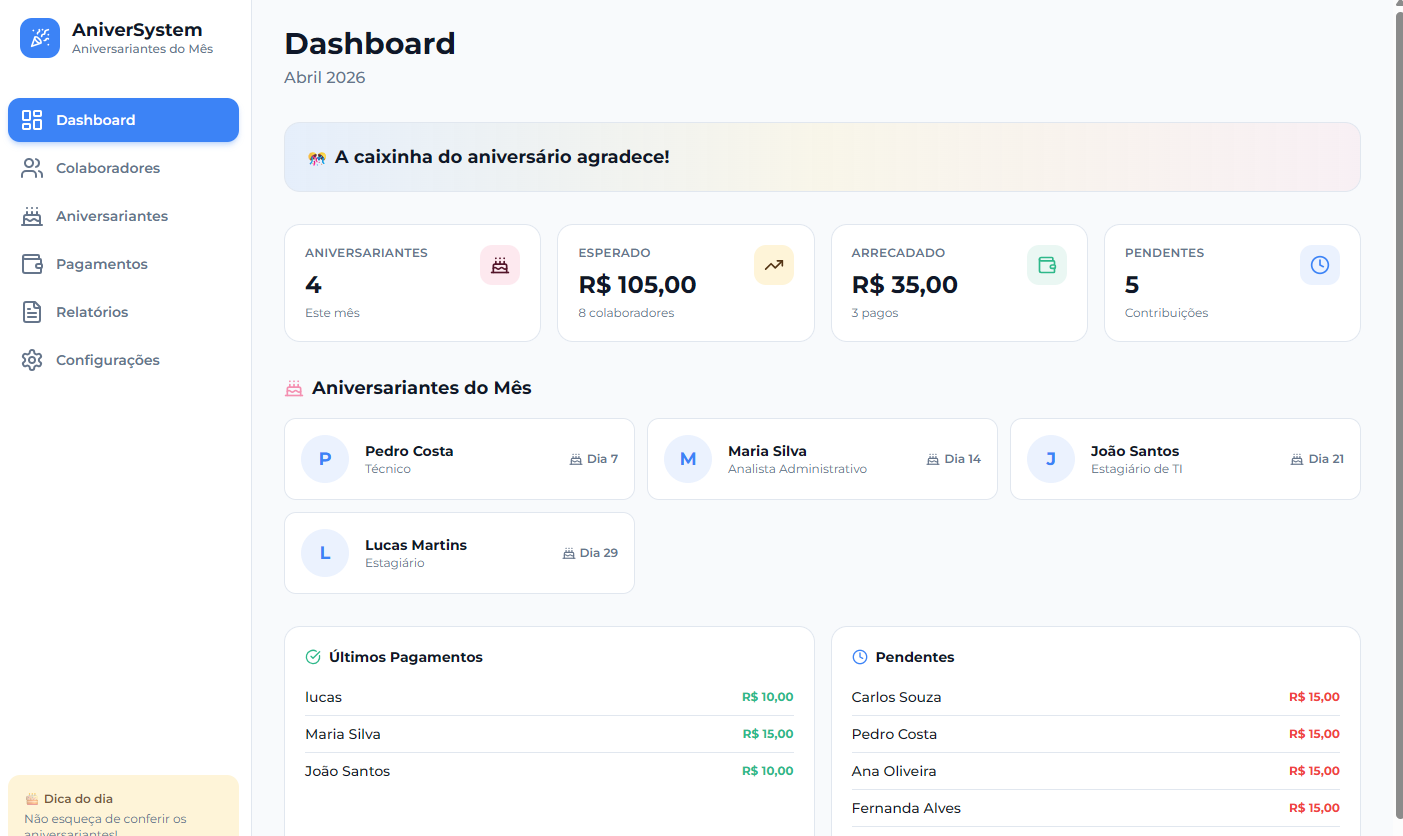Open the Colaboradores page in sidebar
Screen dimensions: 1403x836
click(x=108, y=168)
